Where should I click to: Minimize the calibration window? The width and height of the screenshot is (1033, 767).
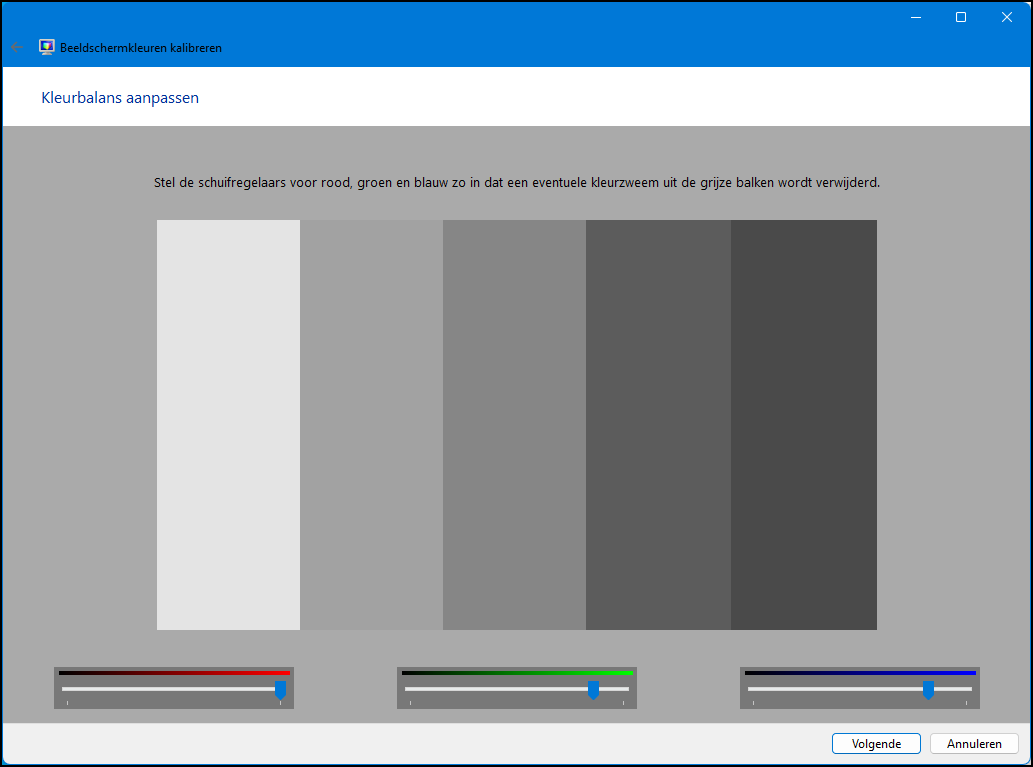click(916, 17)
